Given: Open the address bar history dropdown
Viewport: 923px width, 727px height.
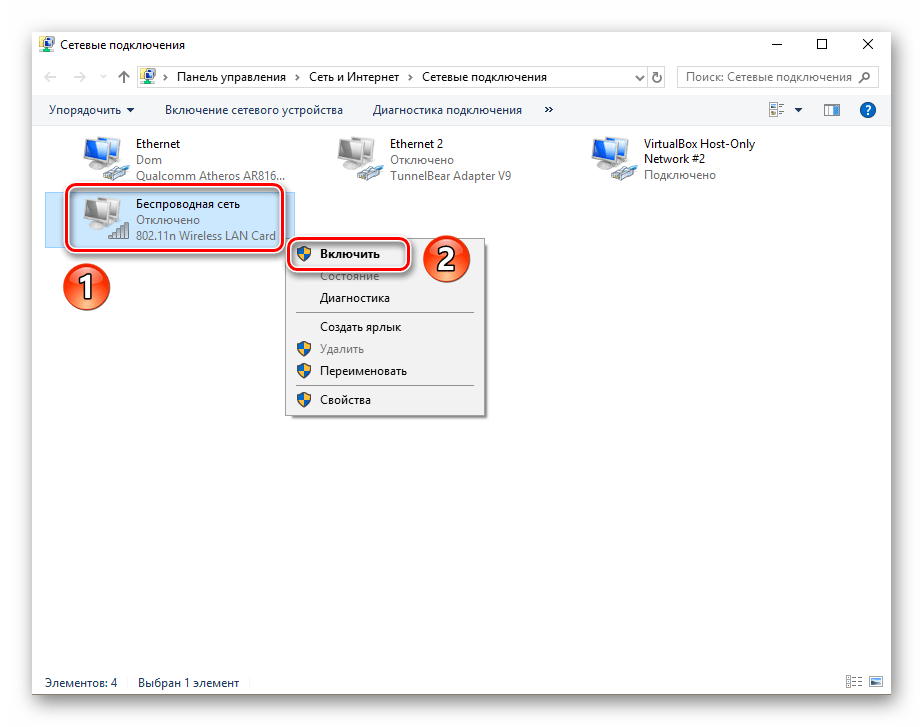Looking at the screenshot, I should tap(640, 77).
